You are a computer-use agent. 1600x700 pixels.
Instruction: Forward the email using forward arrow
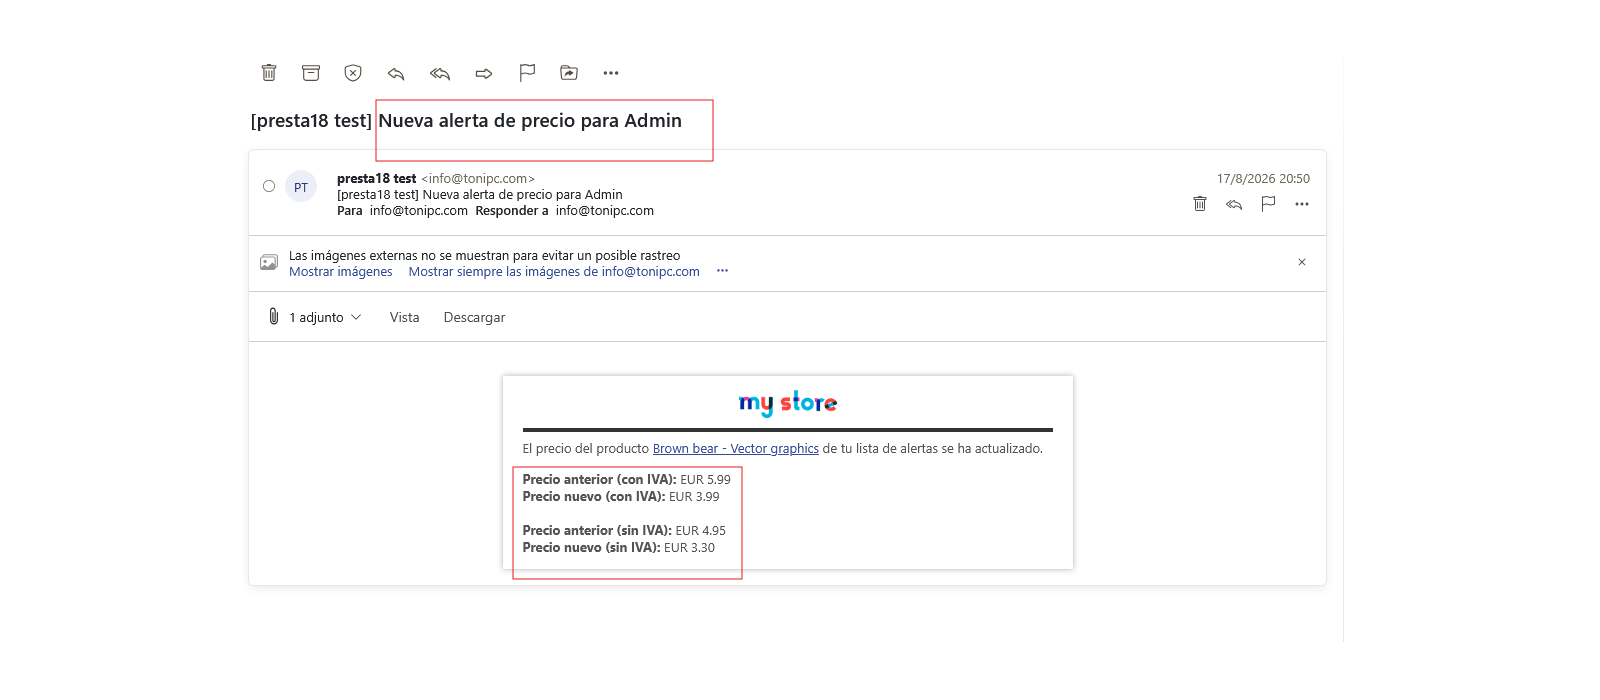tap(484, 73)
